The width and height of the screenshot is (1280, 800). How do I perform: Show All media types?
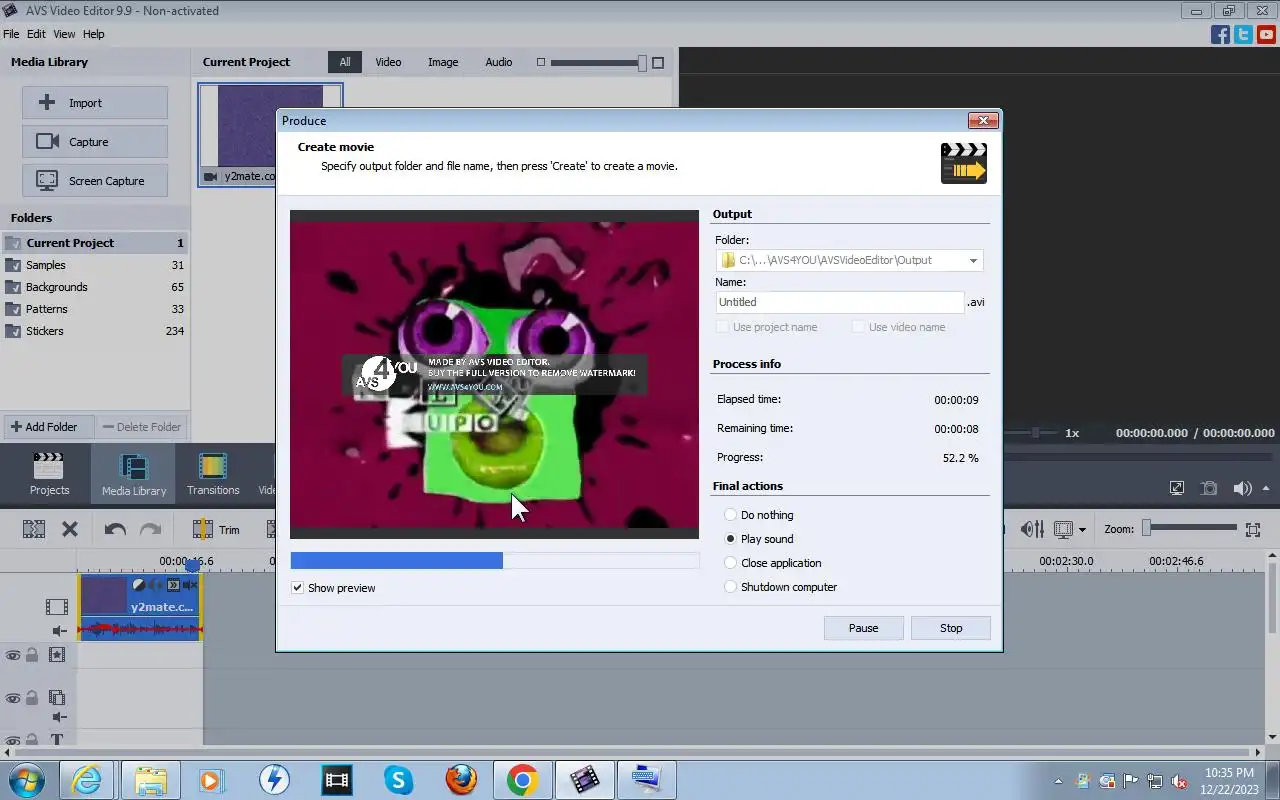[x=345, y=62]
